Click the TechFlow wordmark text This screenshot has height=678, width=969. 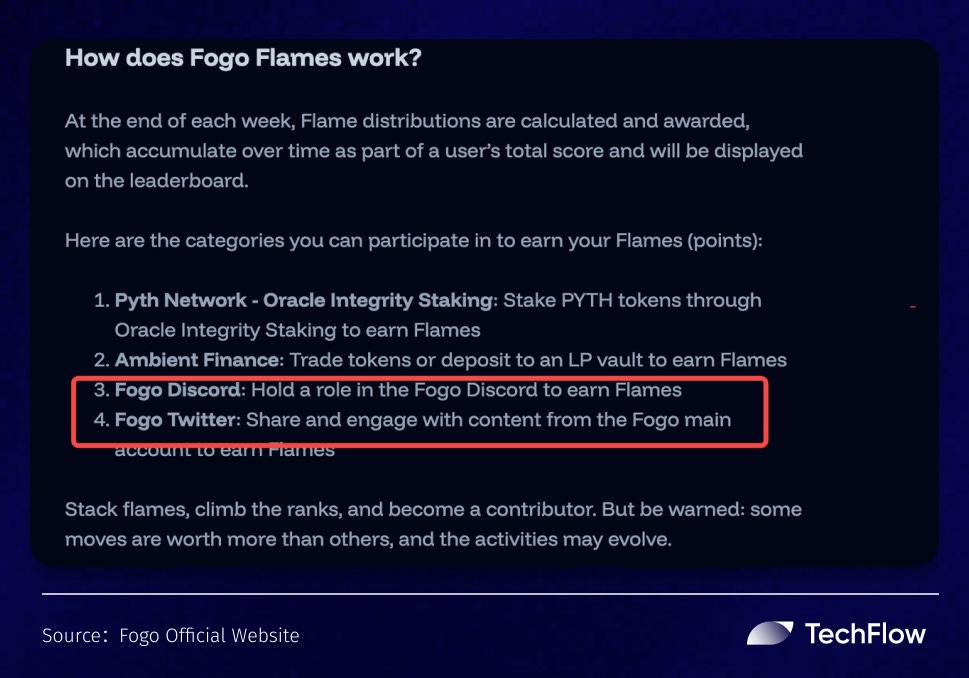point(864,634)
